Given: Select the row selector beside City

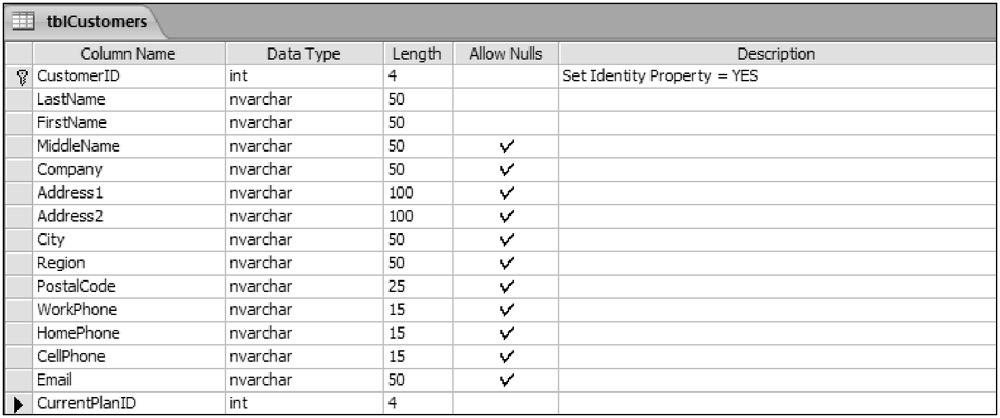Looking at the screenshot, I should [x=19, y=240].
